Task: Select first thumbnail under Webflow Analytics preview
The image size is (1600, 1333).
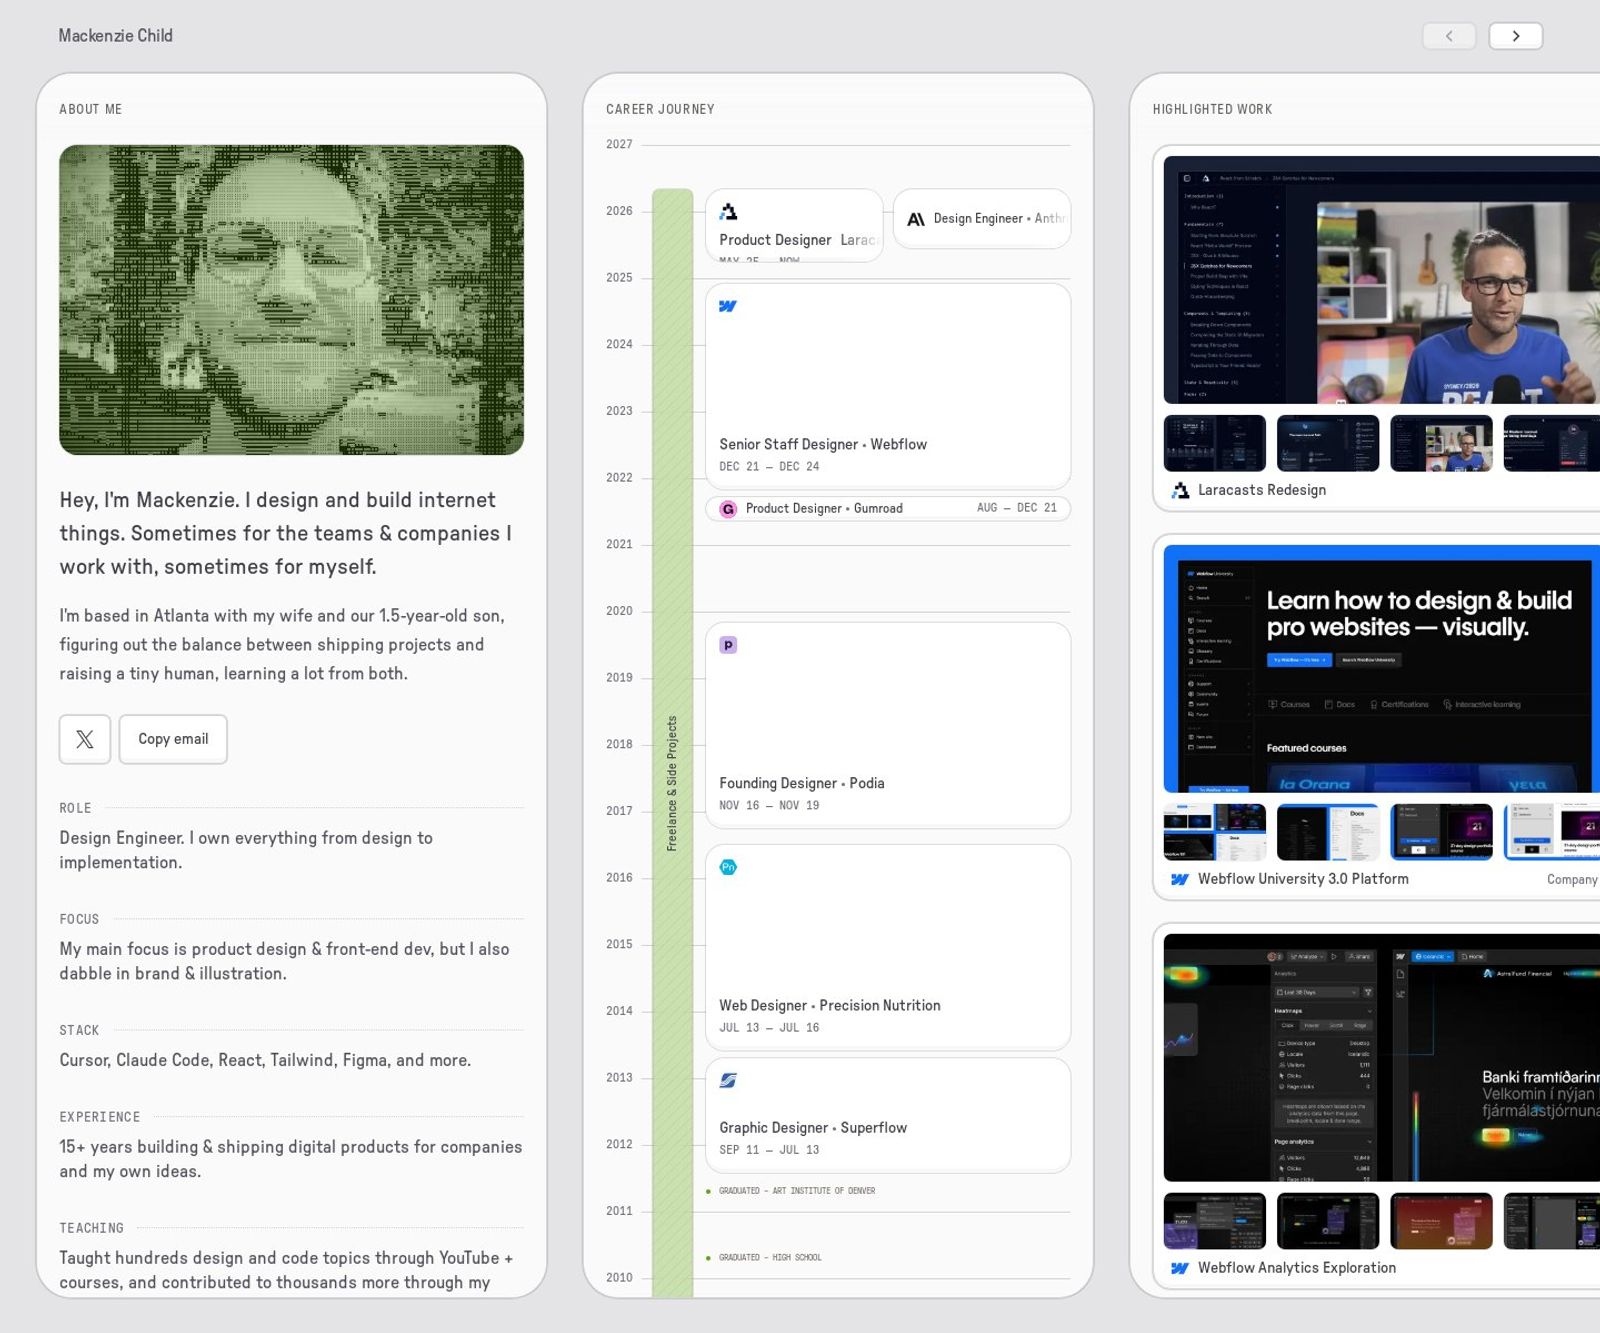Action: tap(1215, 1221)
